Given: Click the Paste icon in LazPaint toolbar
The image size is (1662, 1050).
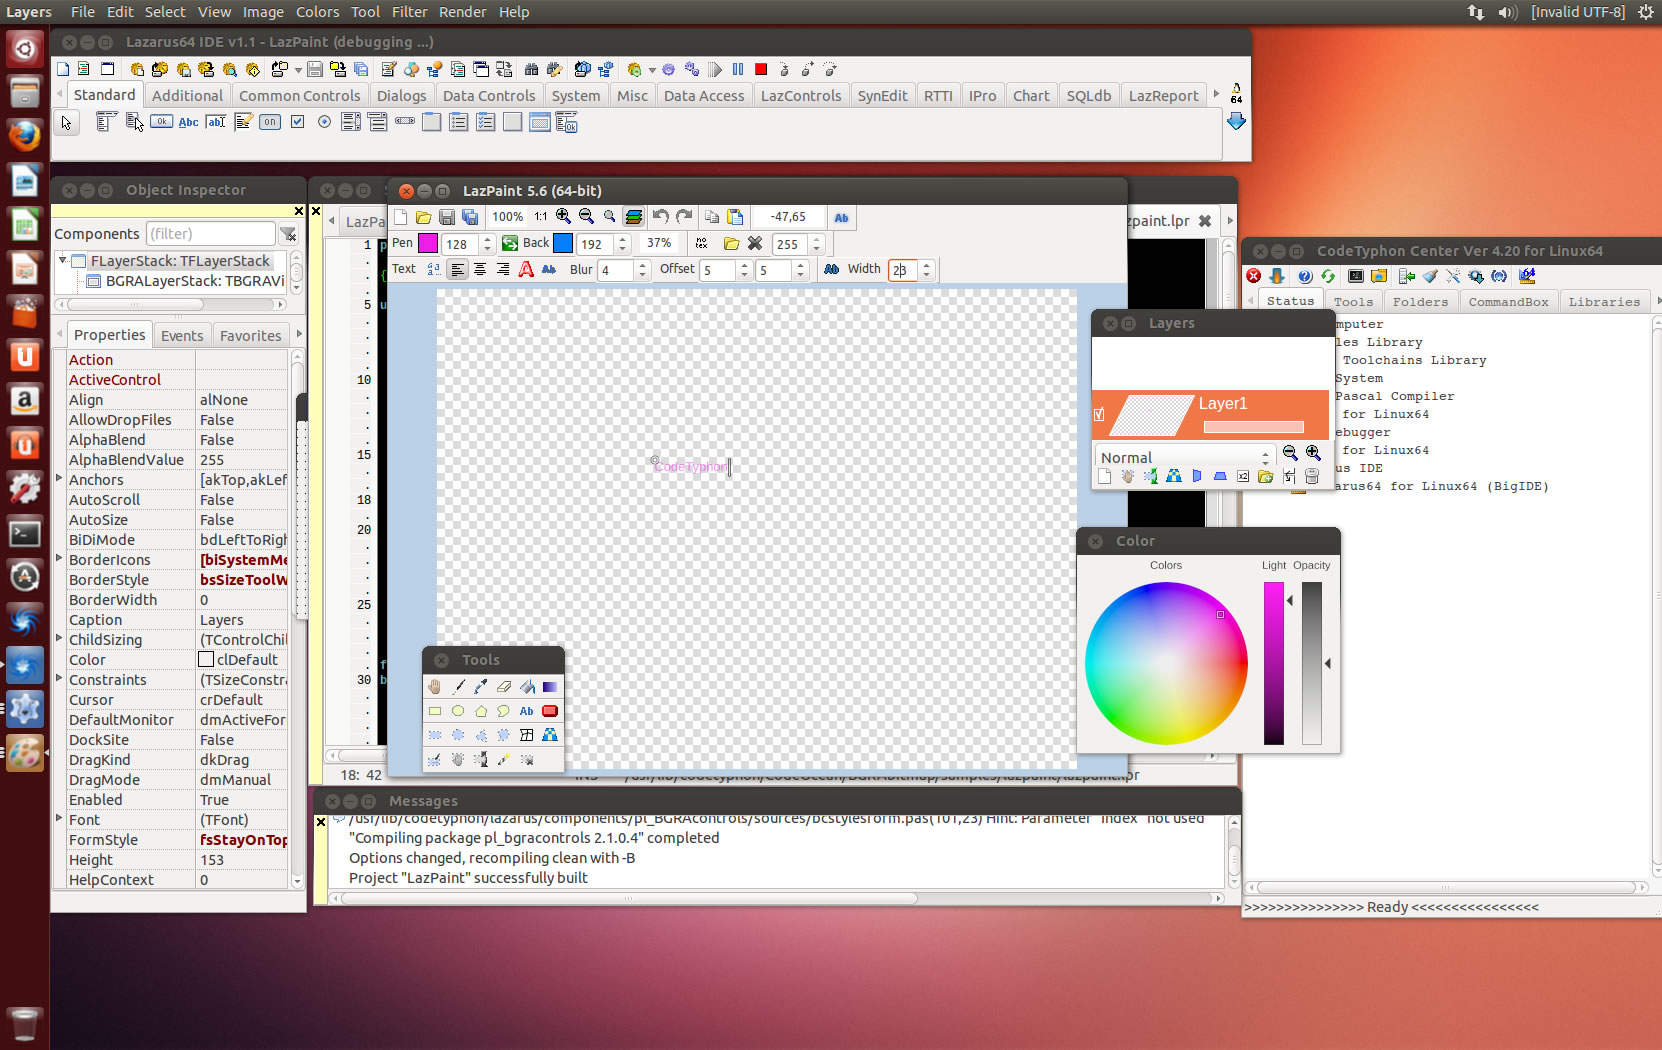Looking at the screenshot, I should coord(736,217).
